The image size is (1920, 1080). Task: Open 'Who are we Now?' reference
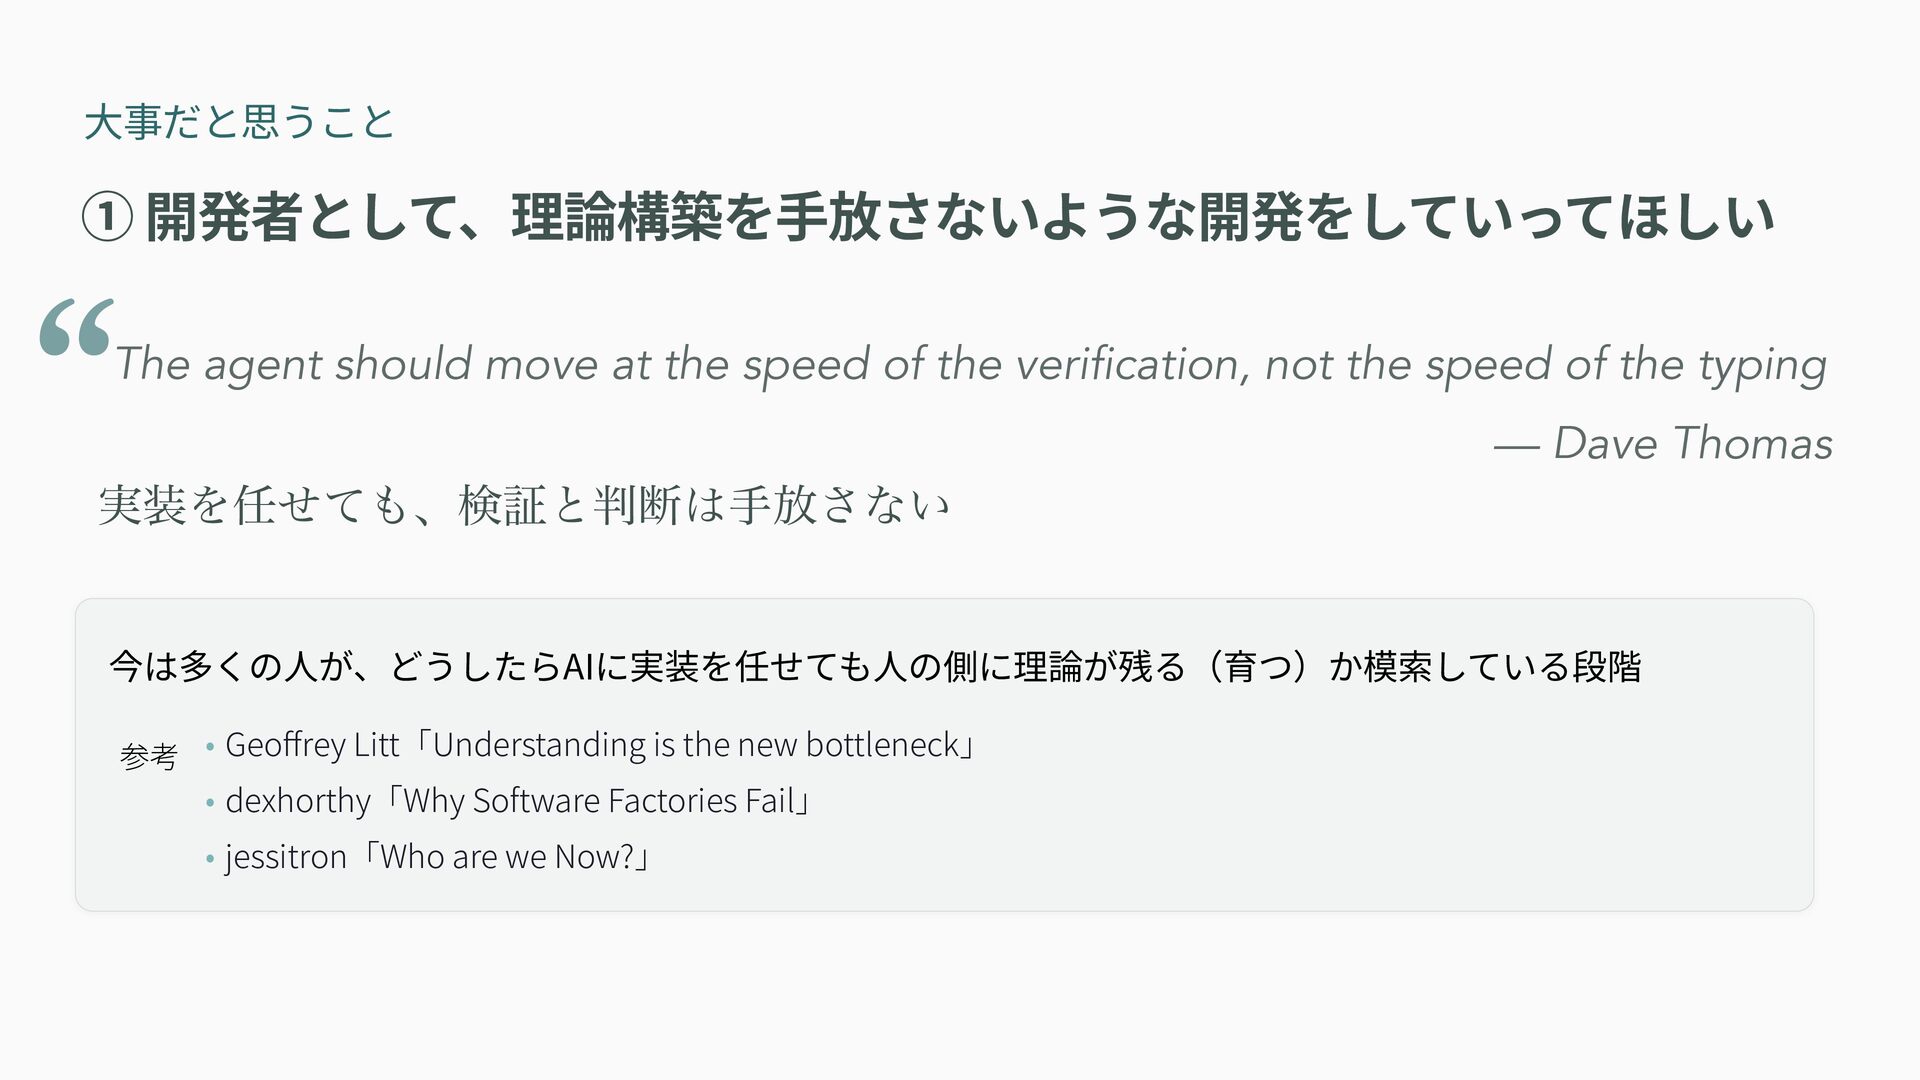507,857
